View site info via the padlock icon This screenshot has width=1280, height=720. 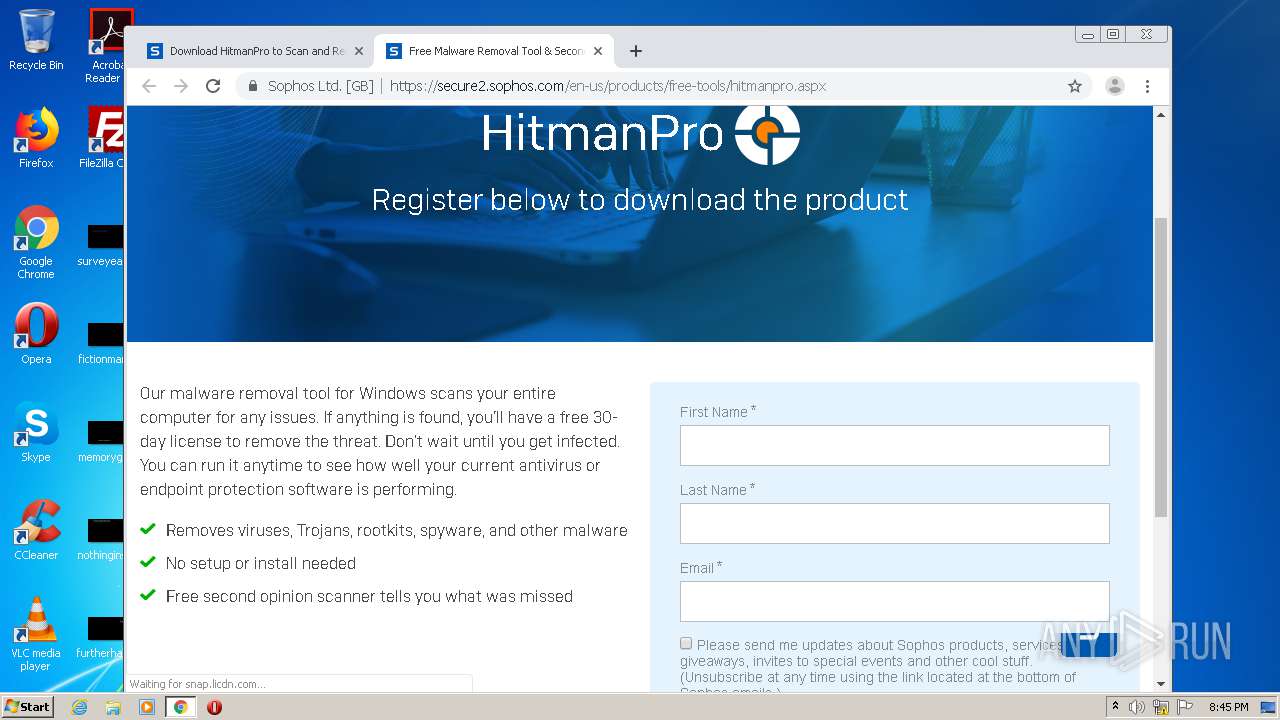tap(253, 86)
